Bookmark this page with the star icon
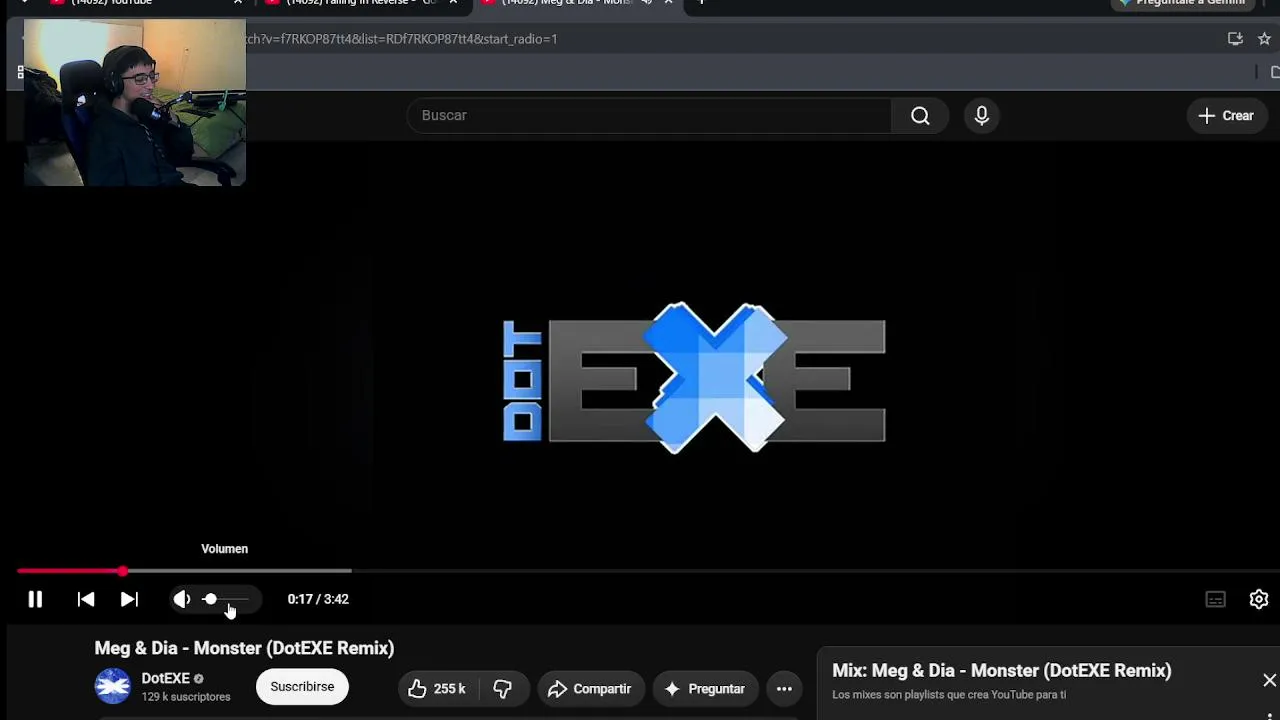 coord(1264,39)
